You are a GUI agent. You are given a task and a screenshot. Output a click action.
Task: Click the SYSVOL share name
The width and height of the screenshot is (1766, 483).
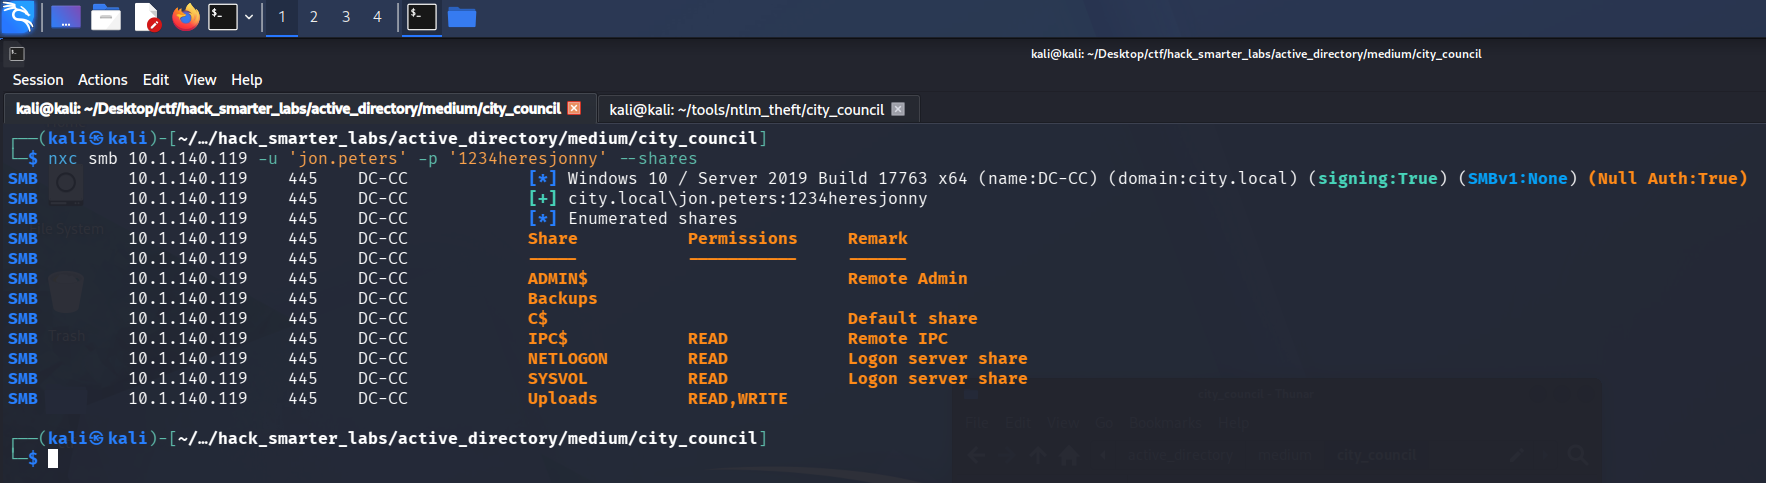tap(558, 379)
